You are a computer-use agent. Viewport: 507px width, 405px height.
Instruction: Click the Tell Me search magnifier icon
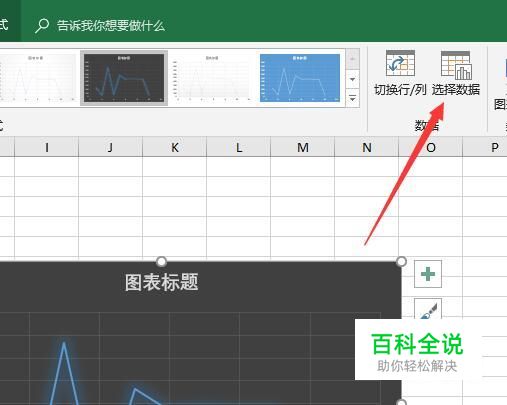(x=42, y=26)
